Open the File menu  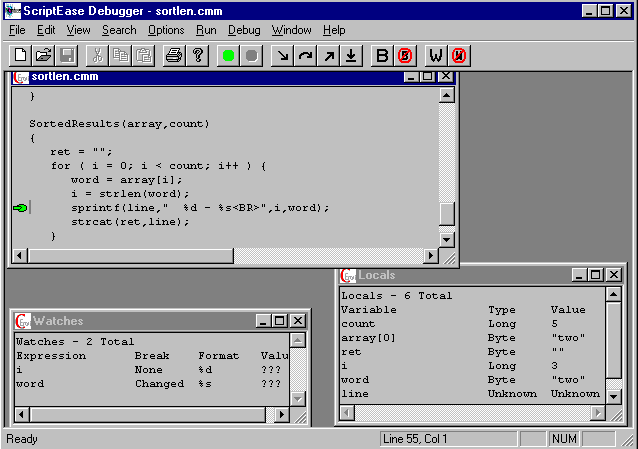point(17,30)
